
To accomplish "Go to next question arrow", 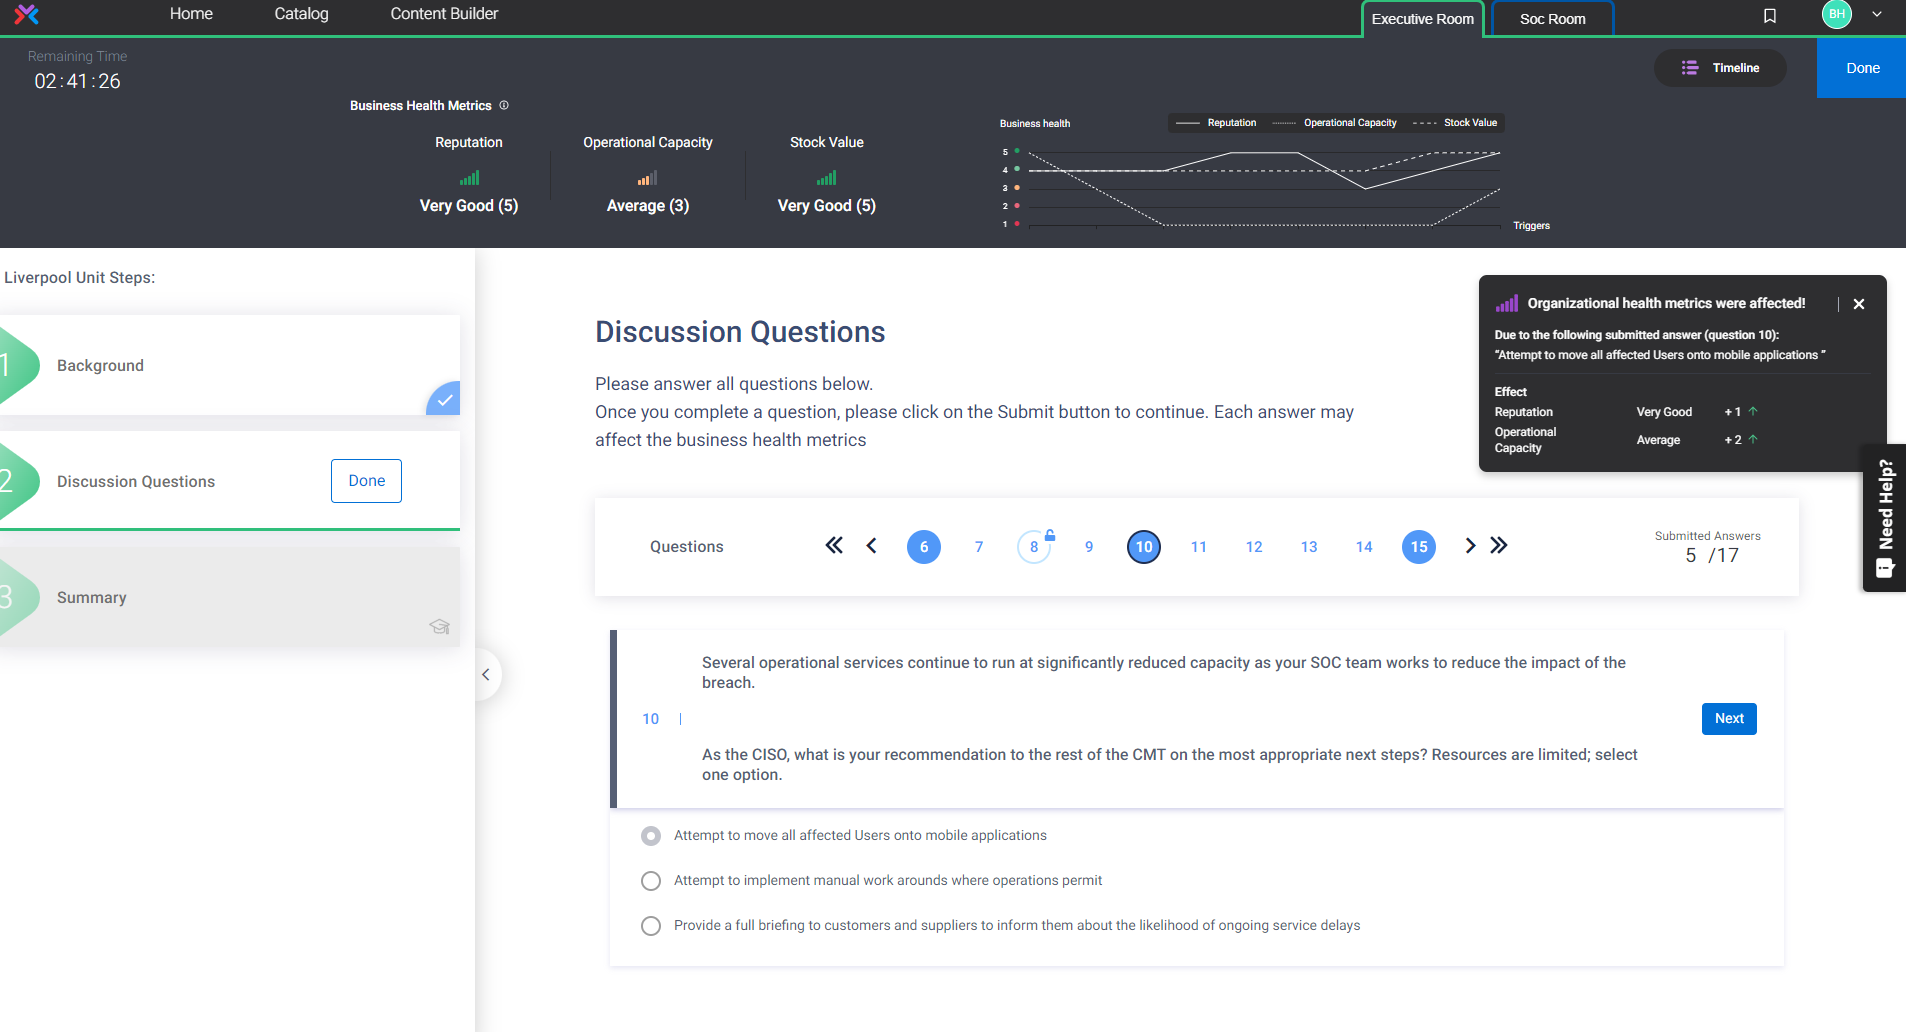I will click(1470, 546).
